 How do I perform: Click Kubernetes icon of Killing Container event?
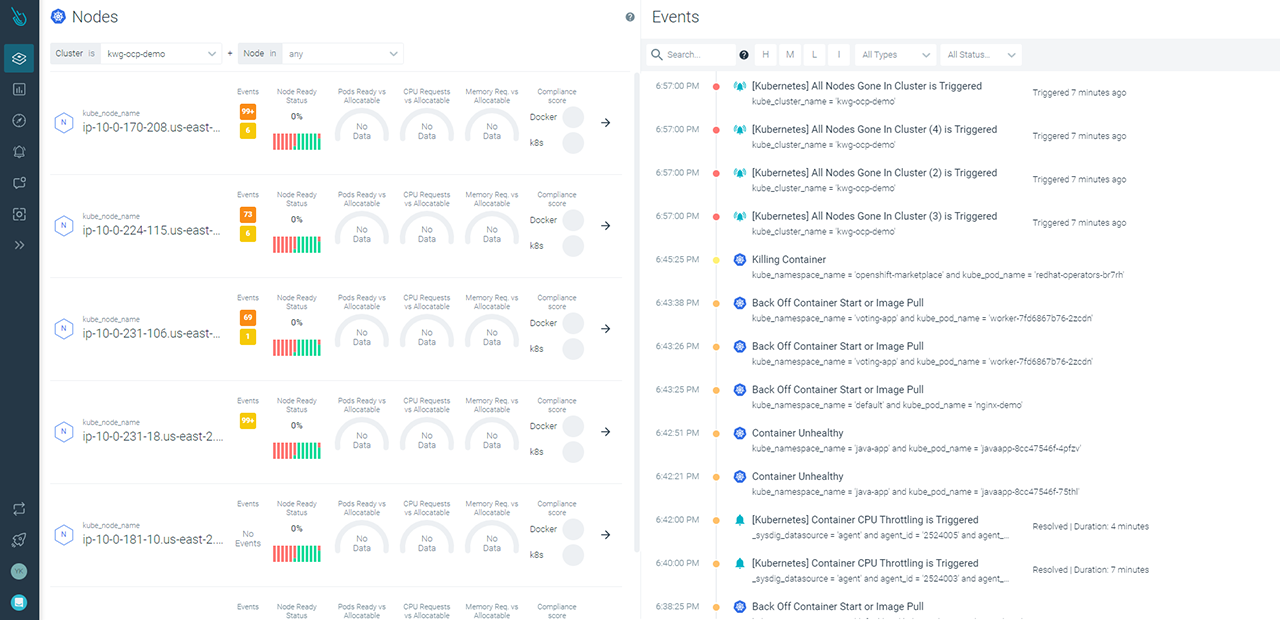click(740, 259)
